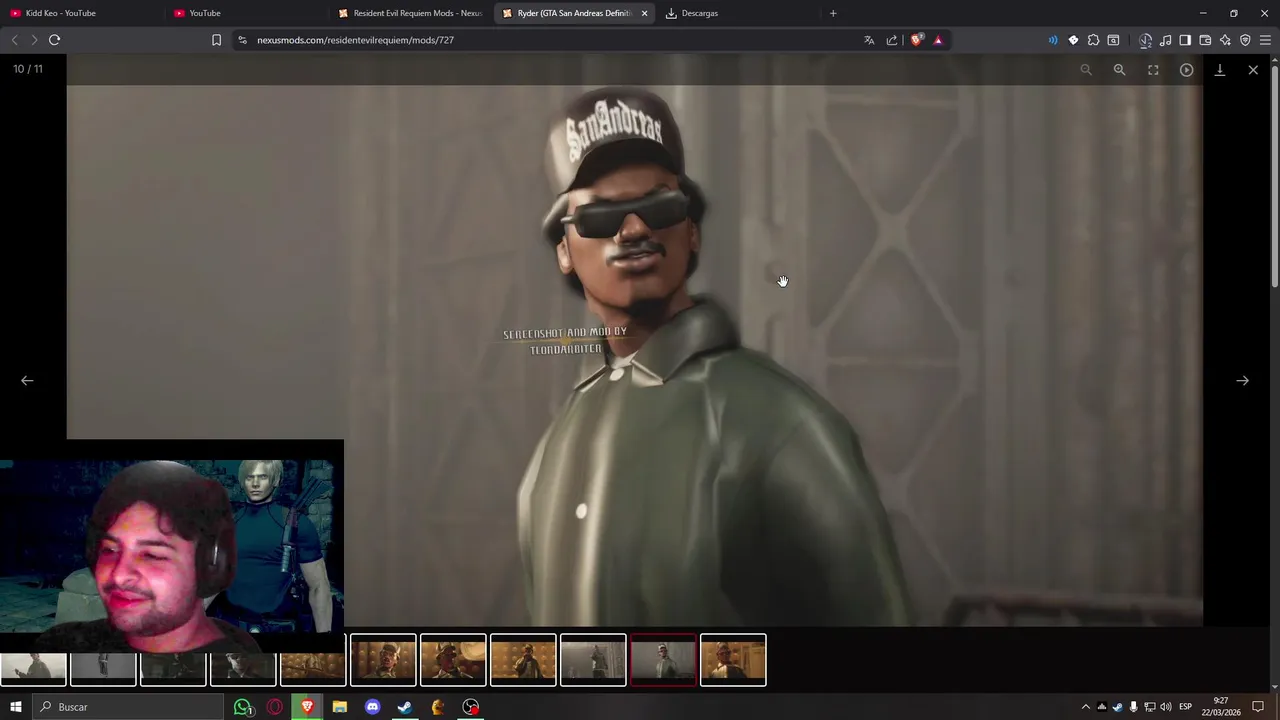1280x720 pixels.
Task: Click the microphone tray icon
Action: pyautogui.click(x=1133, y=707)
